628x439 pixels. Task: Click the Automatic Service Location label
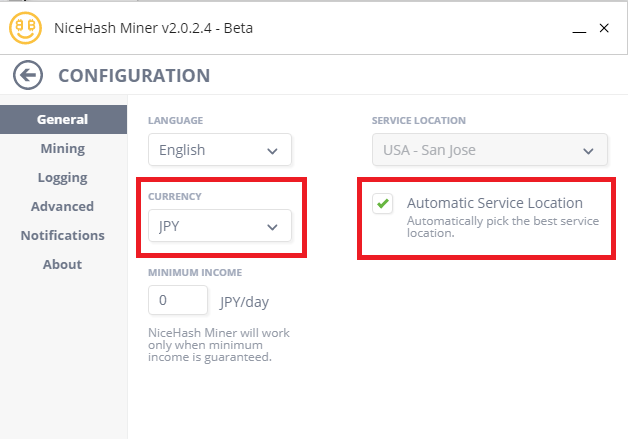pos(494,203)
